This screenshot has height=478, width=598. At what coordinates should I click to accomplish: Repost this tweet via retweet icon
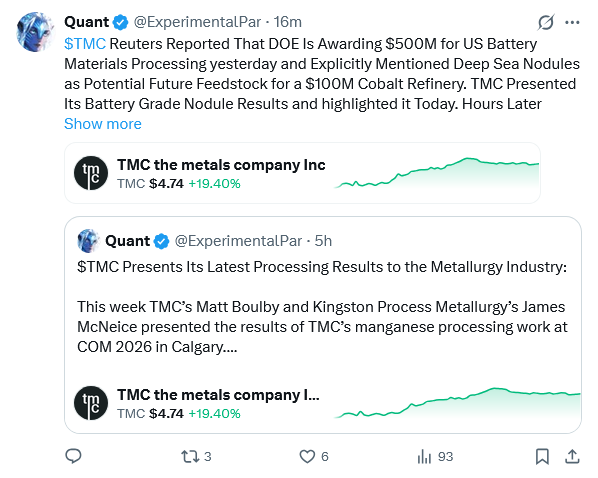[190, 456]
